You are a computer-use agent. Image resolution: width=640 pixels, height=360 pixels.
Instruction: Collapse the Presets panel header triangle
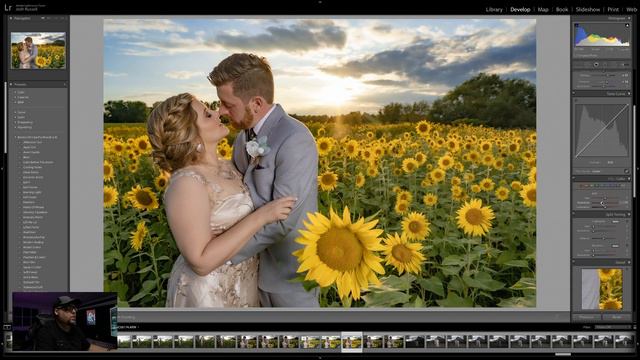pyautogui.click(x=11, y=84)
